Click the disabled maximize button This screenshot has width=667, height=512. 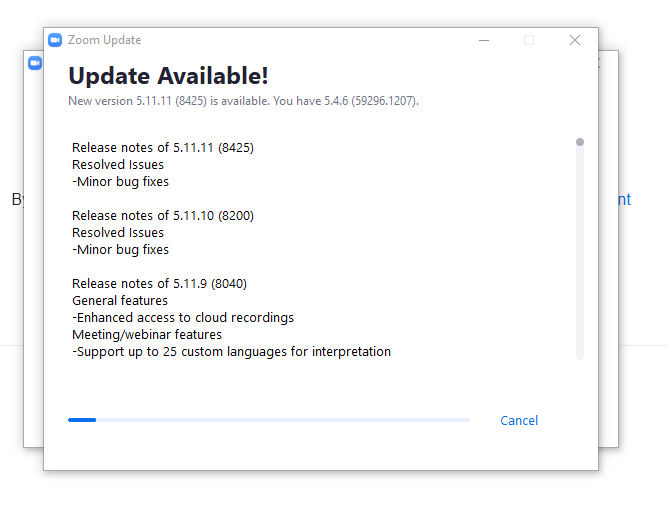coord(529,40)
